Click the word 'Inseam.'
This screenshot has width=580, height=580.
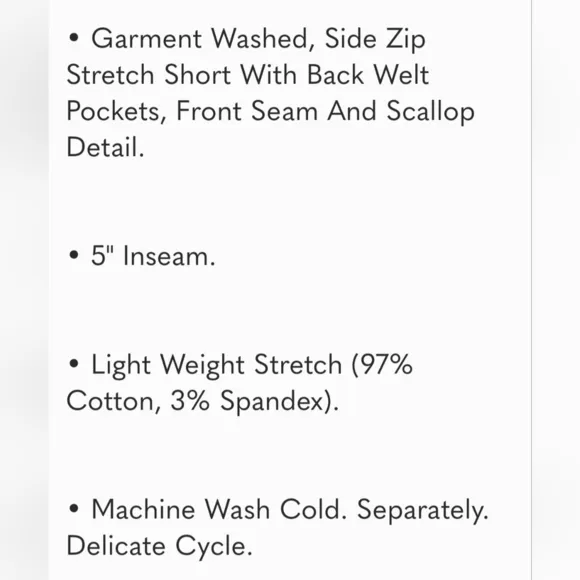point(169,256)
